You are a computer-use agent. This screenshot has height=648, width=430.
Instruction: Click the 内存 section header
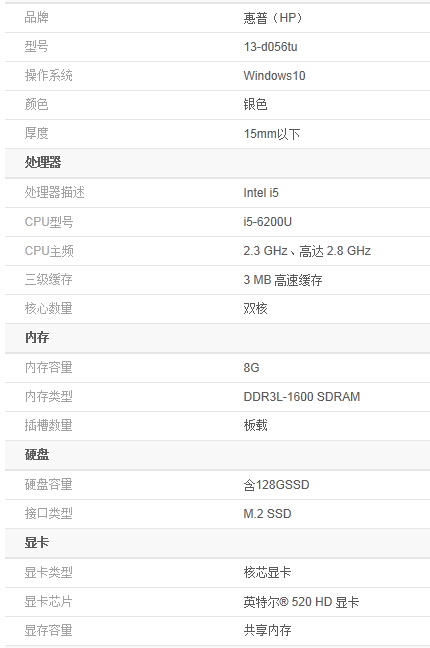[37, 338]
